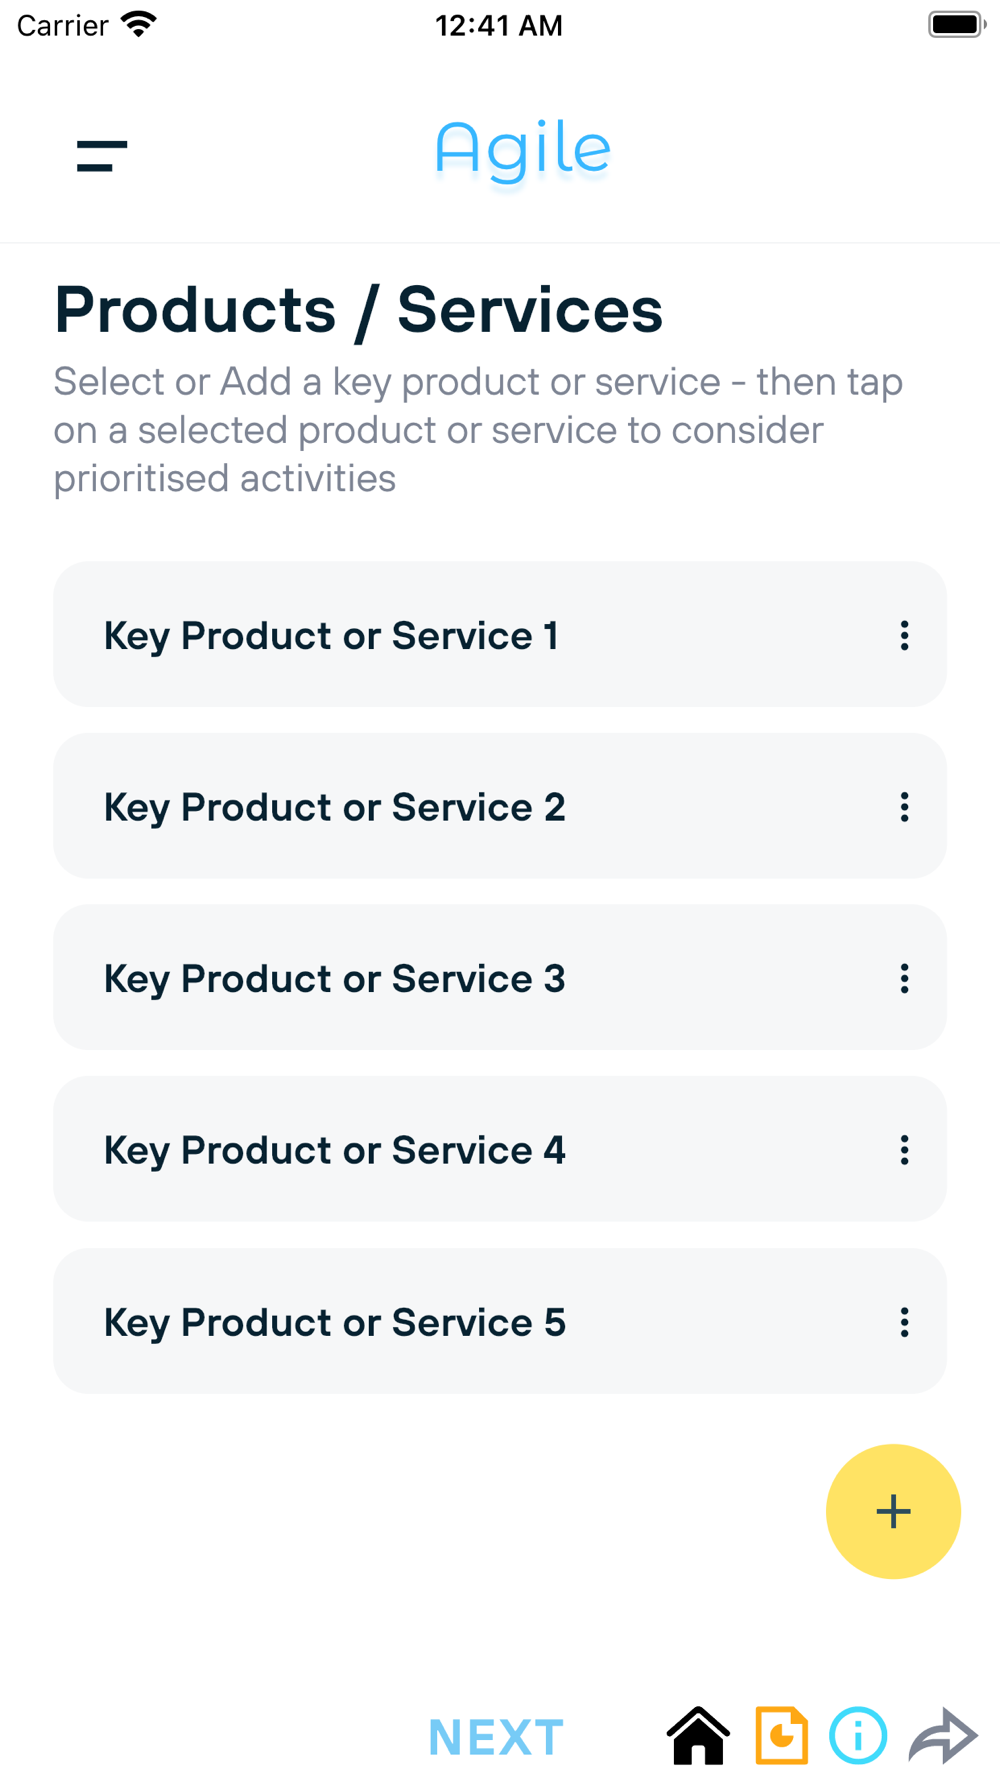Image resolution: width=1000 pixels, height=1778 pixels.
Task: Tap Key Product or Service 3
Action: tap(334, 979)
